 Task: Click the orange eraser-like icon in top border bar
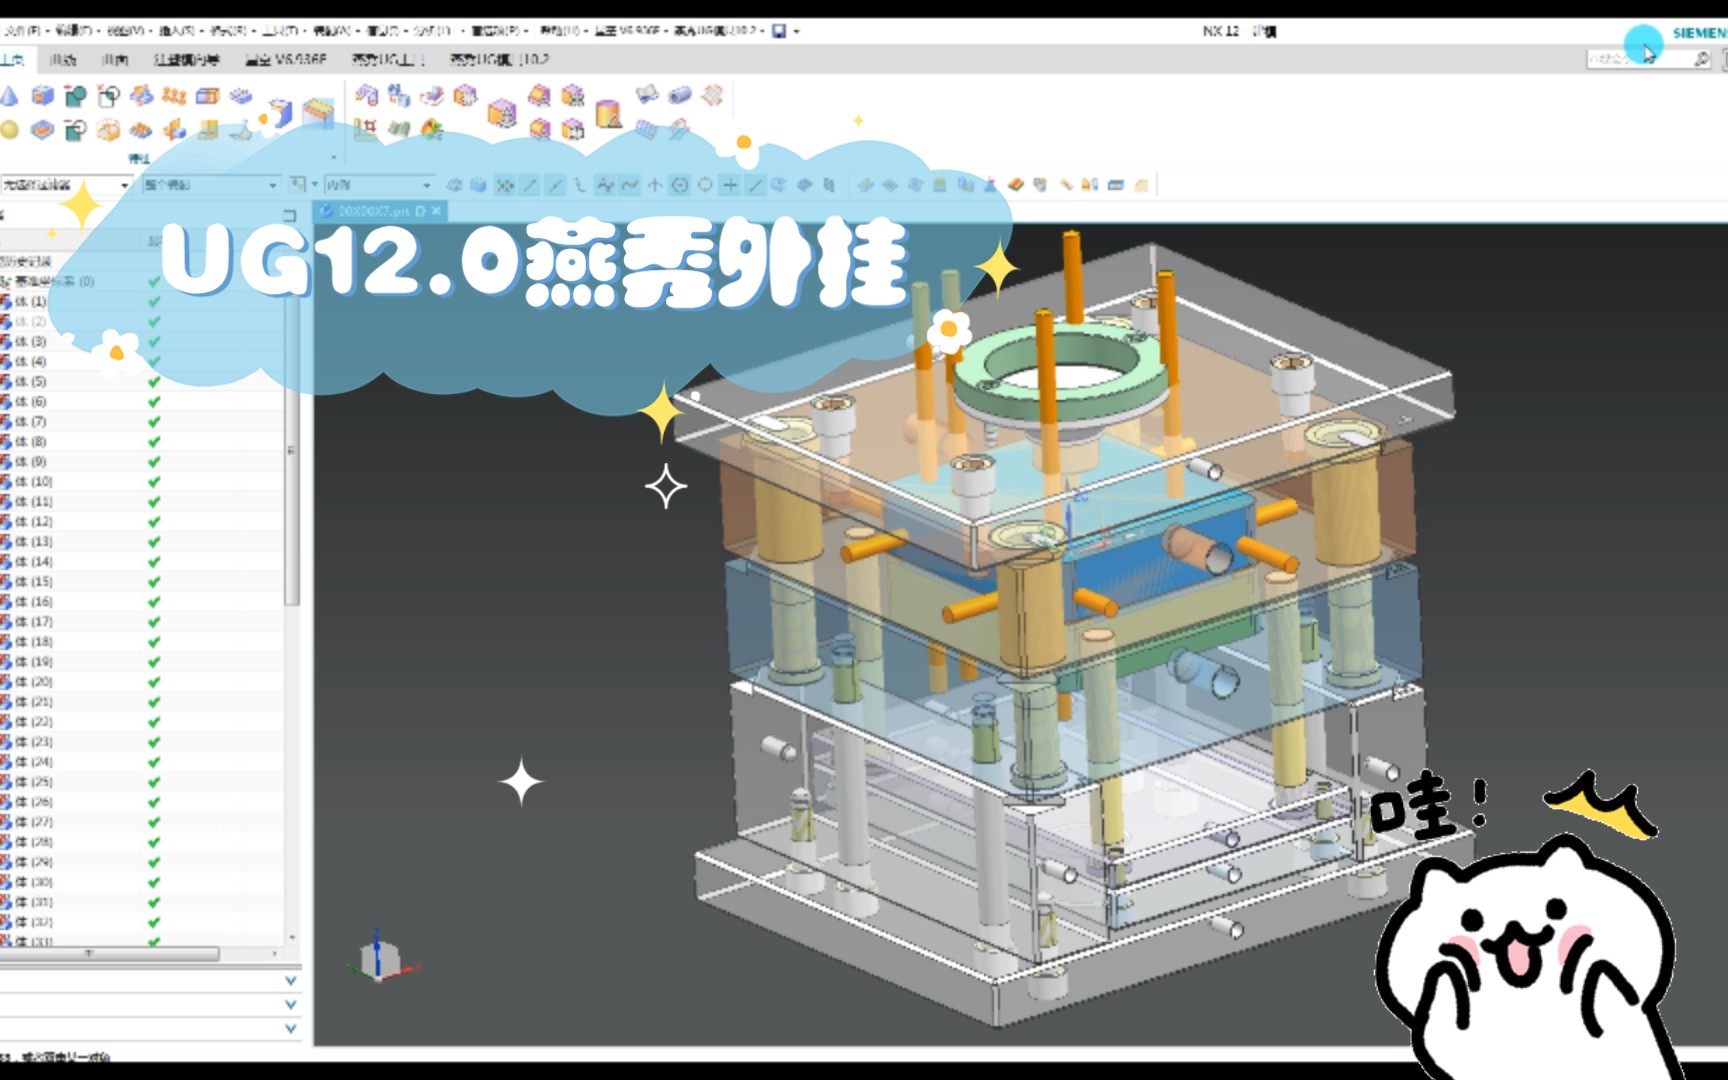1016,185
